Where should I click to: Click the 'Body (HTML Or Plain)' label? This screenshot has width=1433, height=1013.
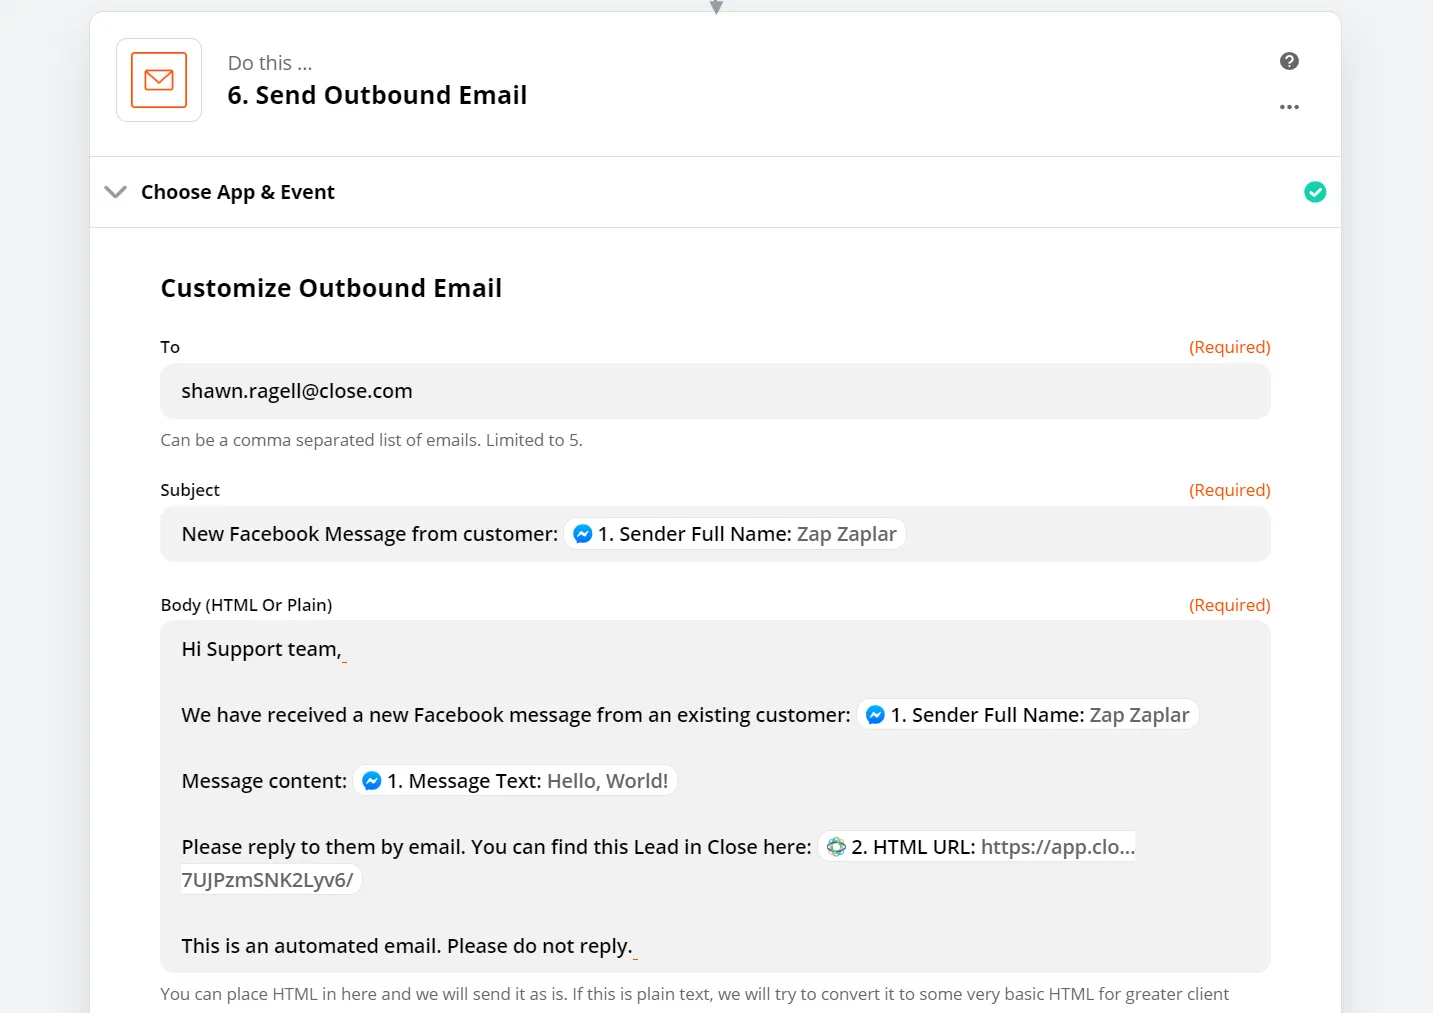[246, 605]
